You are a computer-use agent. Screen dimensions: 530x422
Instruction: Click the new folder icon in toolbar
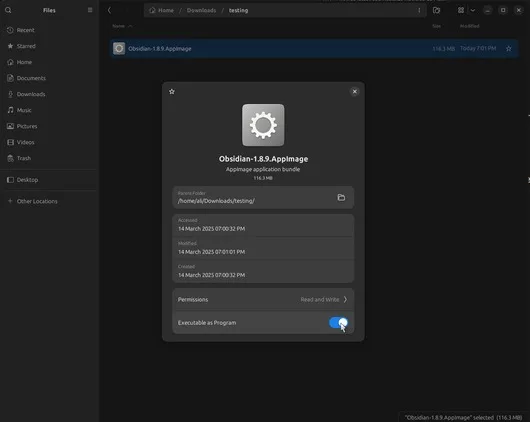pos(436,10)
